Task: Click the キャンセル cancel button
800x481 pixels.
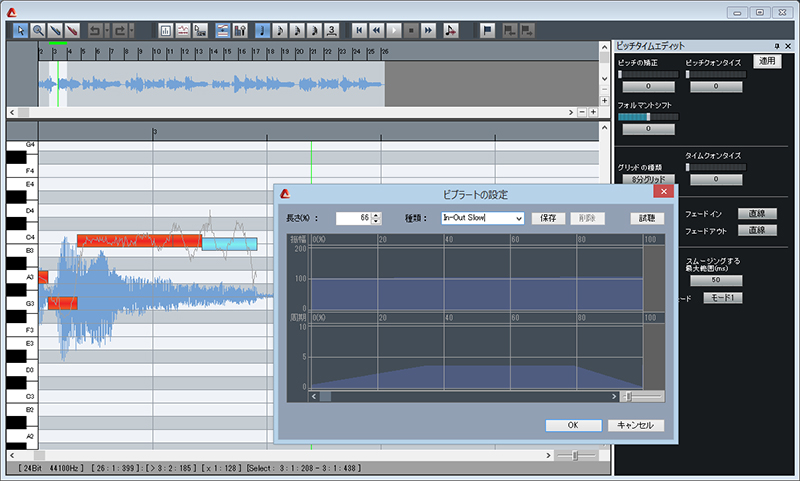Action: pyautogui.click(x=636, y=425)
